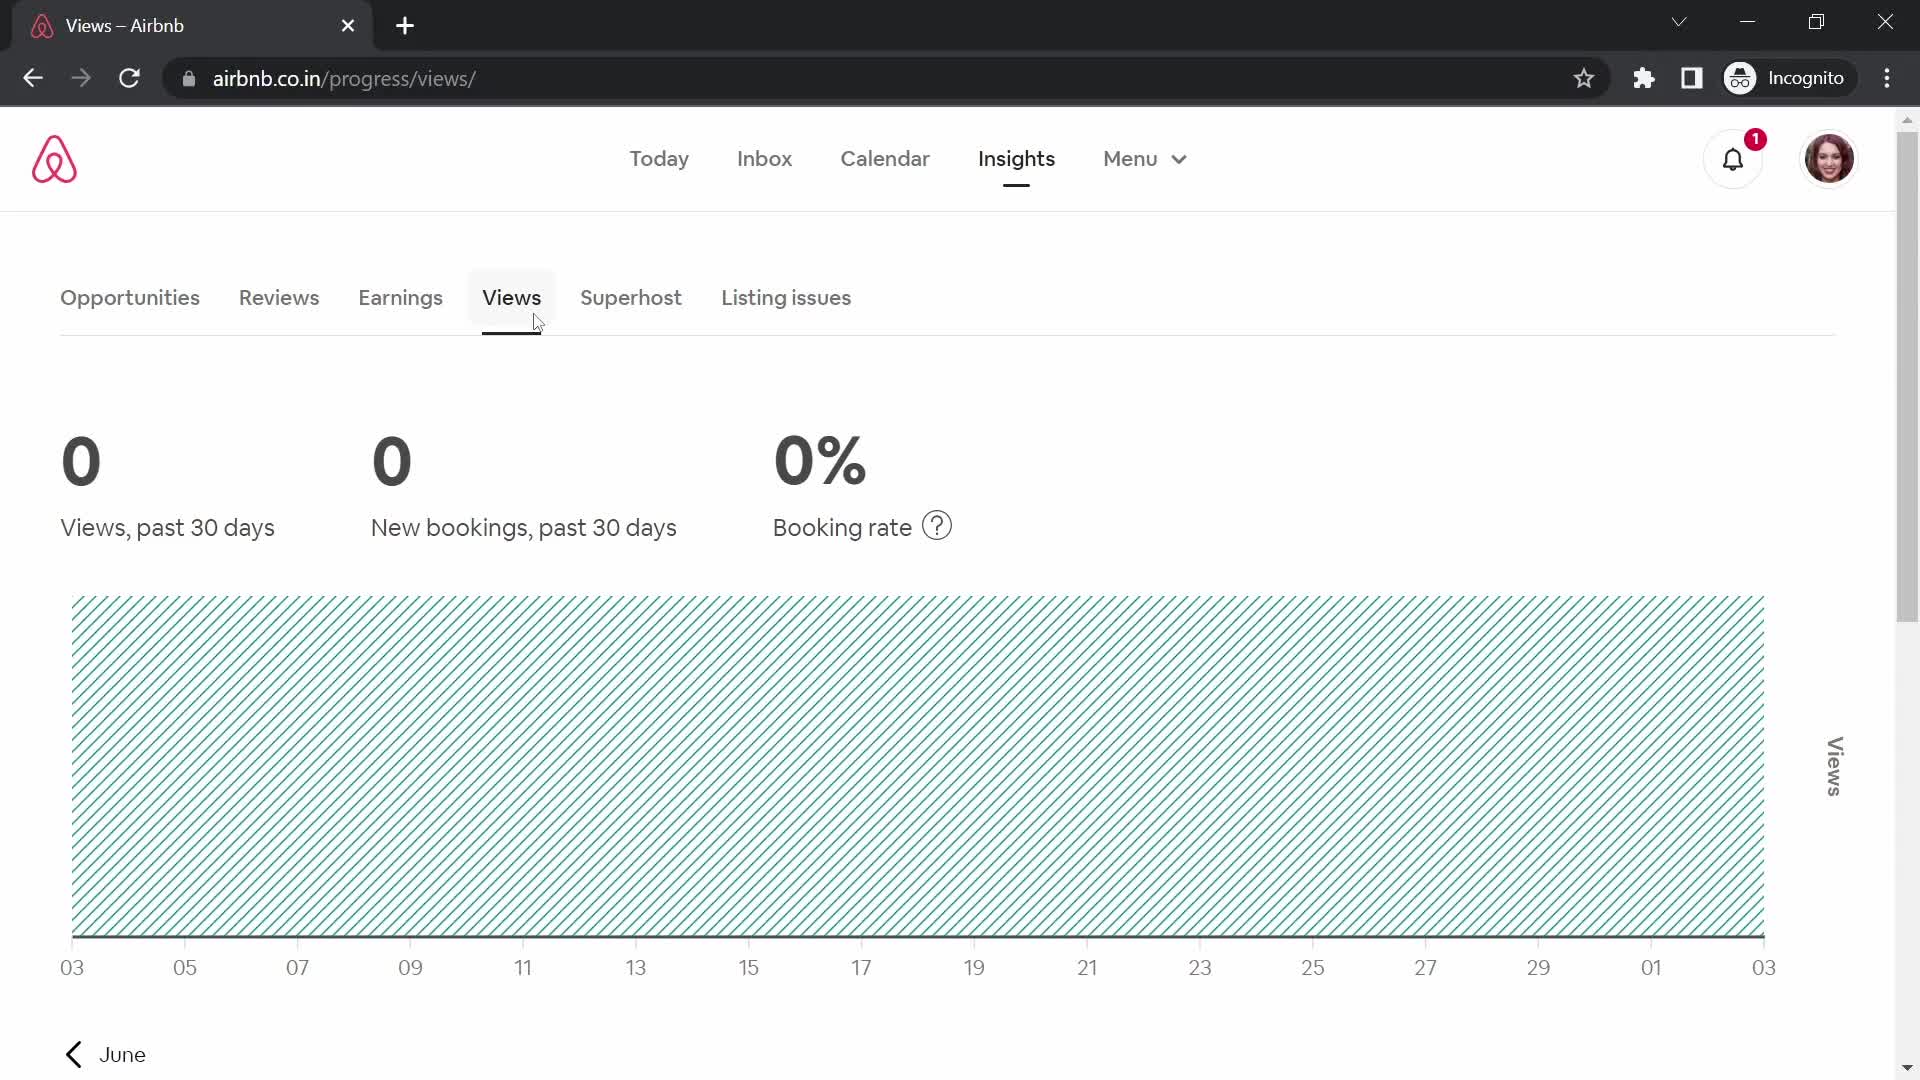Open the tab search chevron

pos(1679,22)
